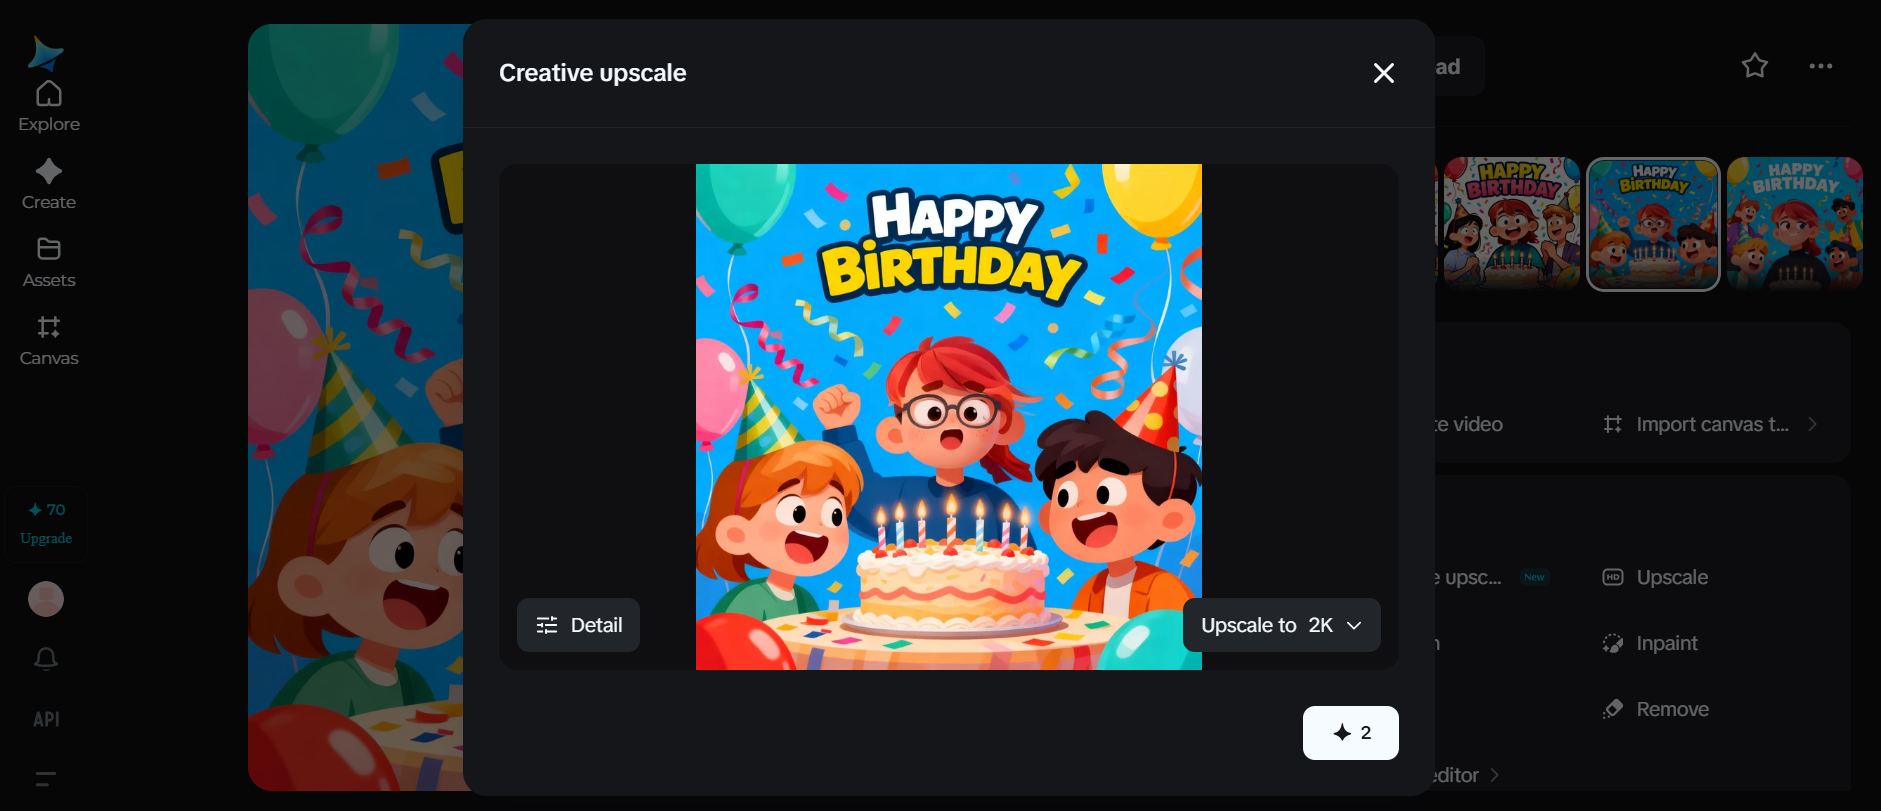Viewport: 1881px width, 811px height.
Task: Favorite the image with star icon
Action: click(x=1755, y=66)
